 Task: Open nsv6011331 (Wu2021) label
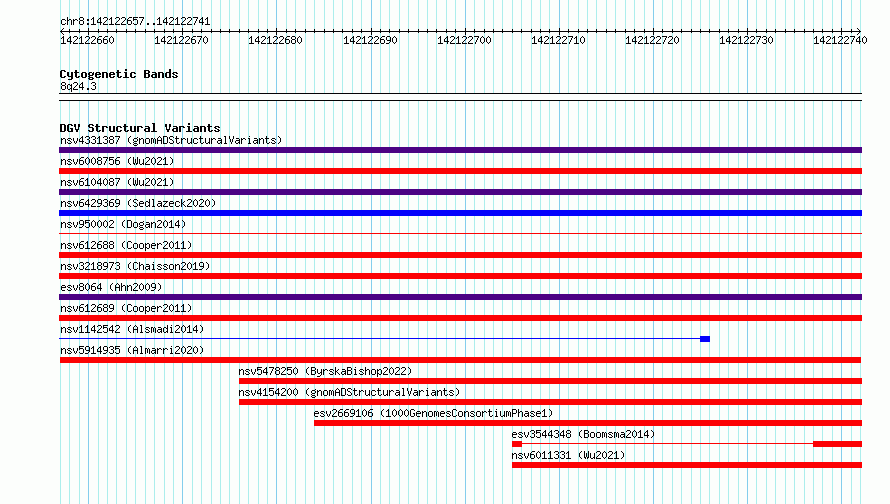(568, 455)
